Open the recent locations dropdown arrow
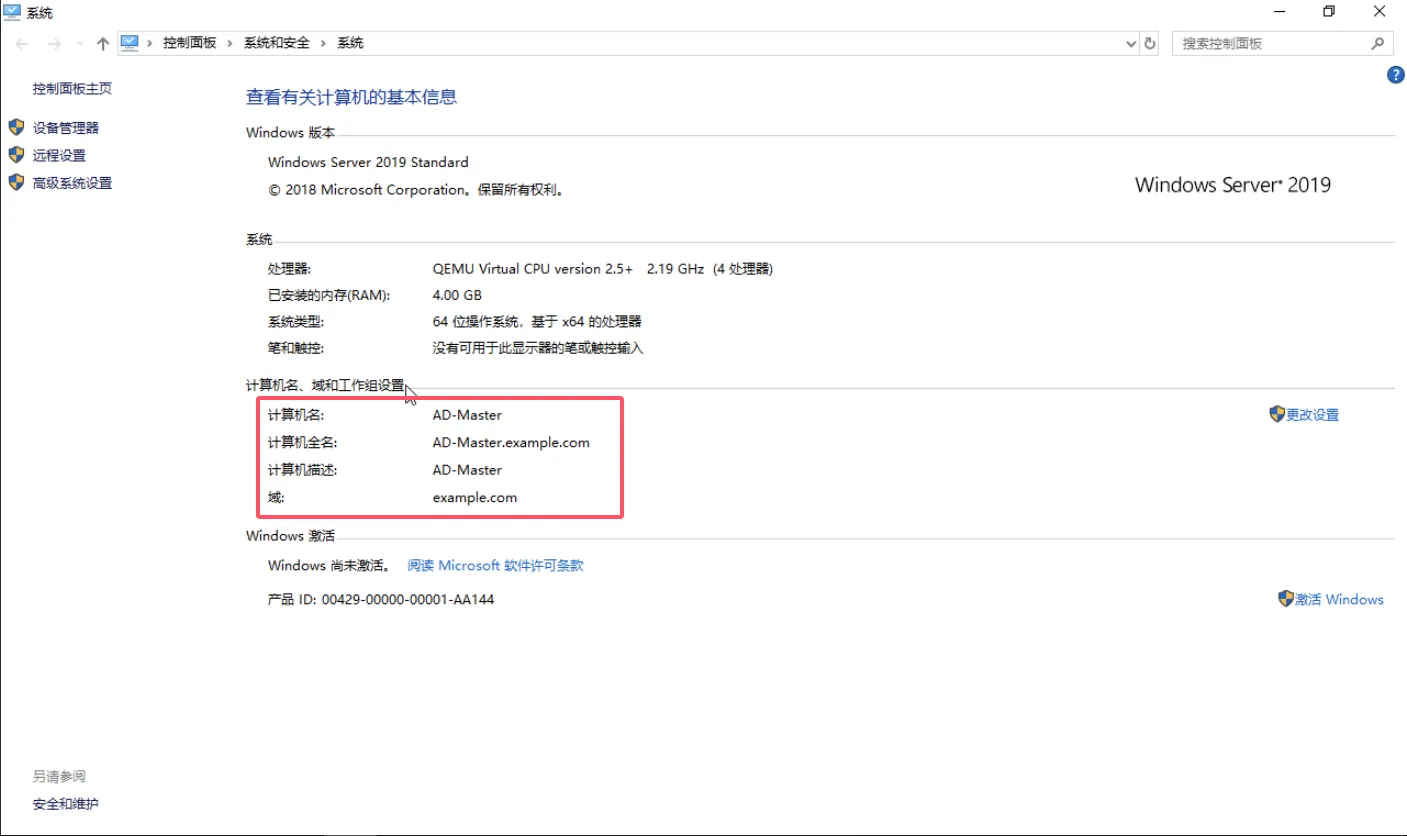1407x836 pixels. tap(80, 44)
